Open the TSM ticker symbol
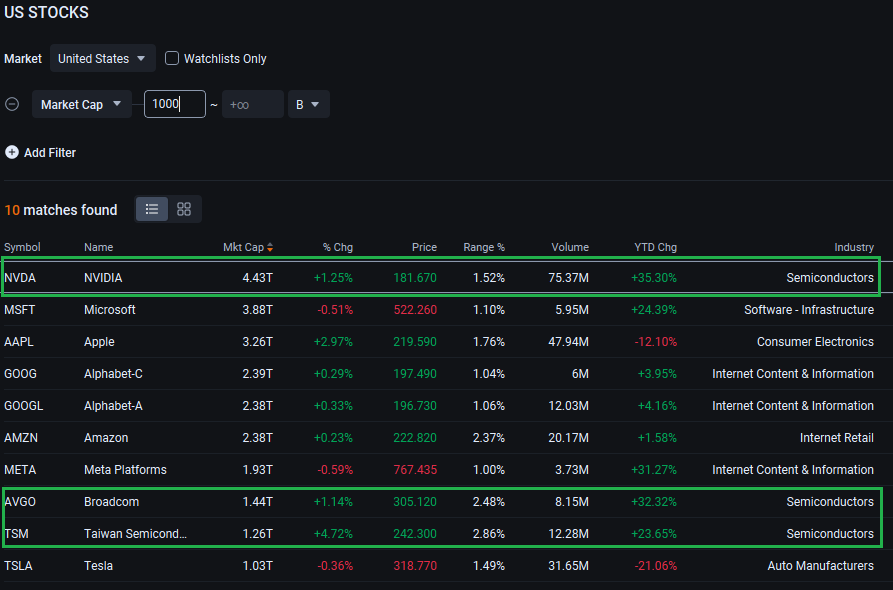This screenshot has width=893, height=590. click(x=17, y=534)
